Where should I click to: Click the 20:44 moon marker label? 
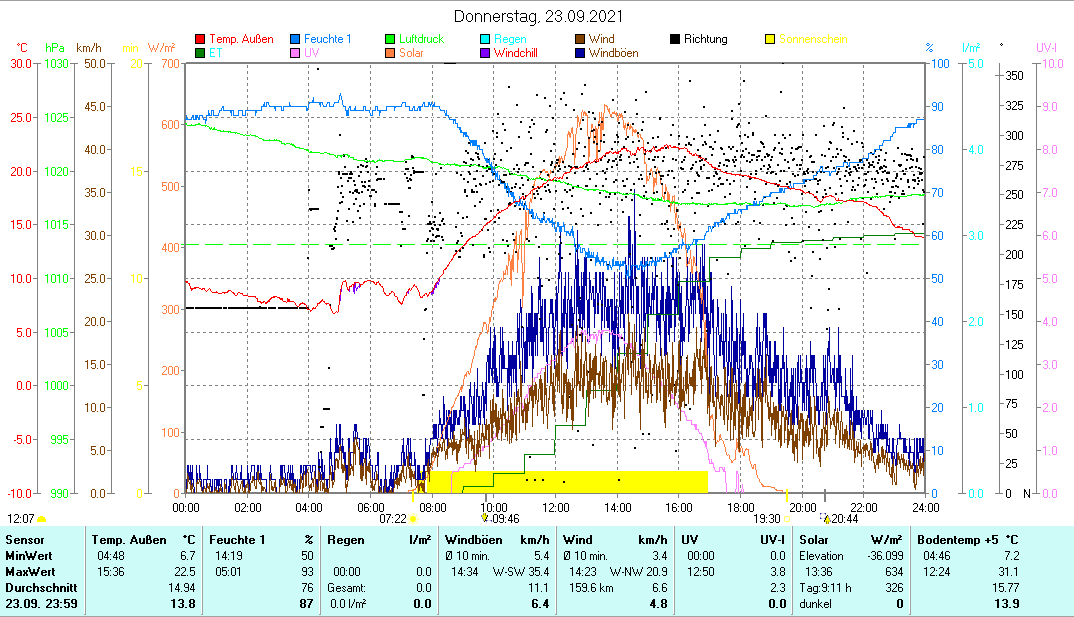(844, 518)
